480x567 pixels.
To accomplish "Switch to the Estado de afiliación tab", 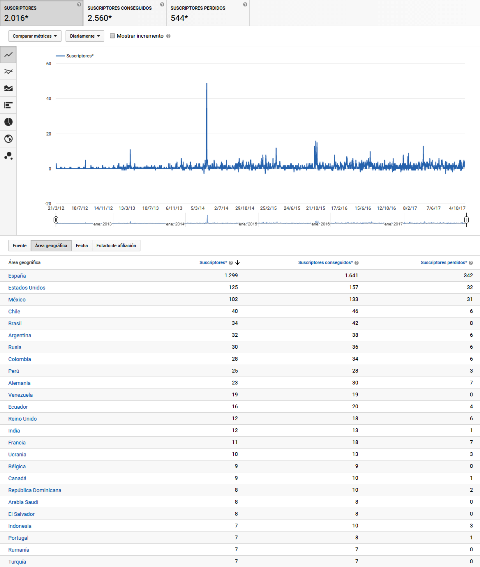I will (116, 246).
